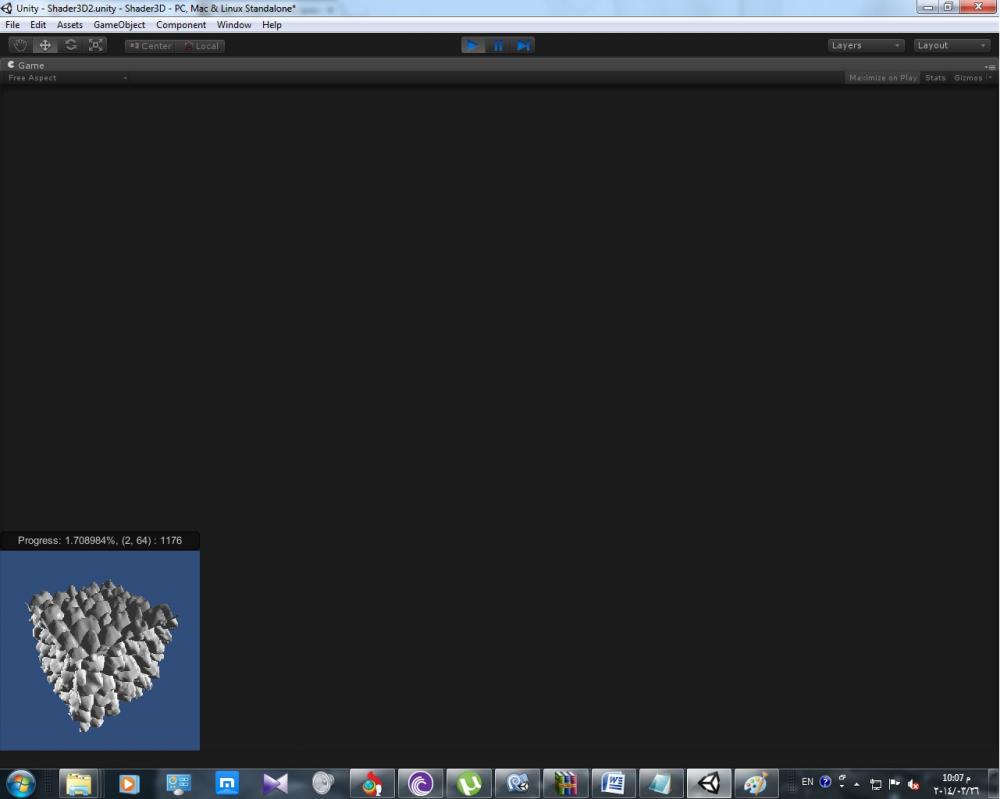
Task: Open the Component menu
Action: tap(181, 25)
